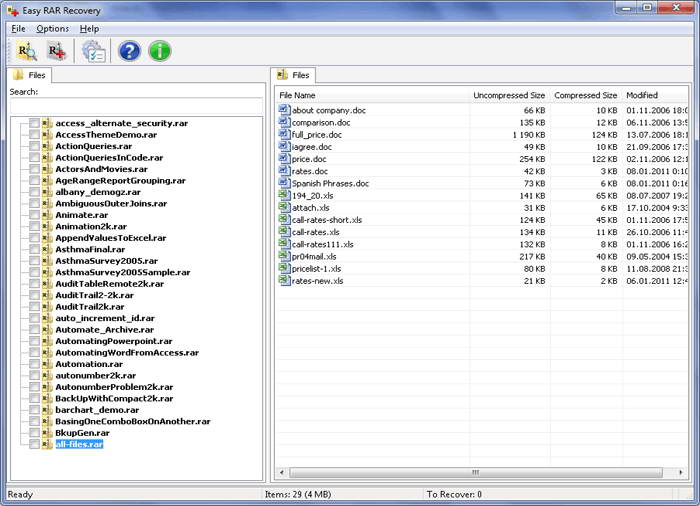Select BackUpWithCompact2k.rar in the tree
This screenshot has width=700, height=506.
click(x=114, y=398)
